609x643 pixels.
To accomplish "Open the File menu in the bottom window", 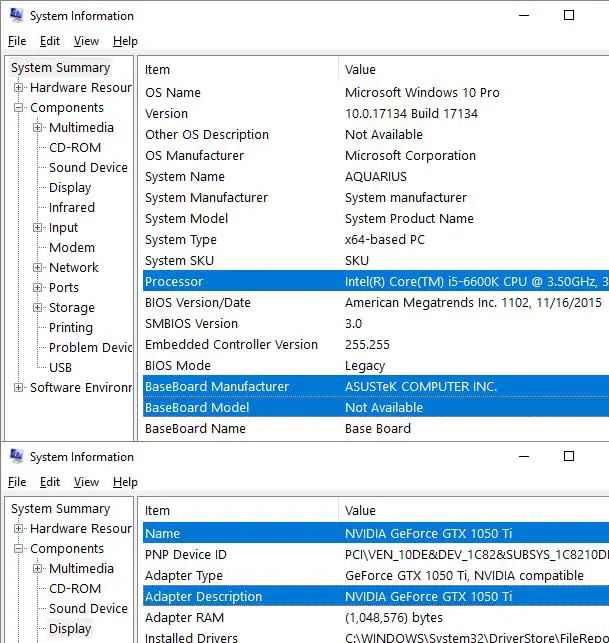I will [x=17, y=482].
